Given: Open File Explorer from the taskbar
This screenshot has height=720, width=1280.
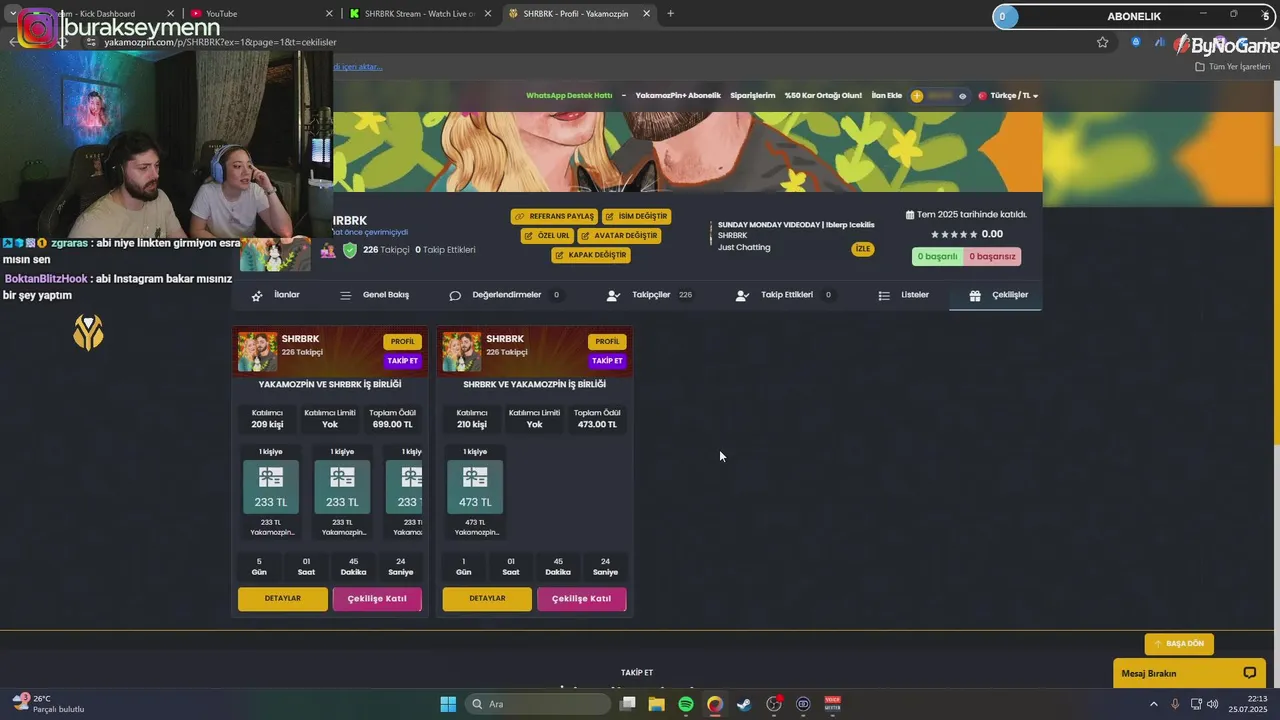Looking at the screenshot, I should coord(656,704).
